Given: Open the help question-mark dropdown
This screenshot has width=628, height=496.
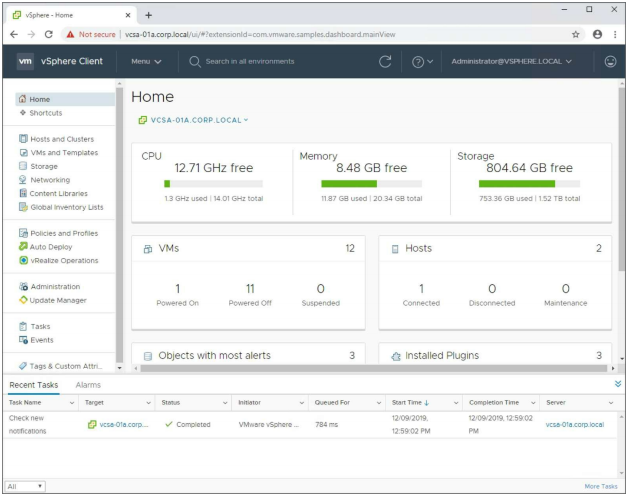Looking at the screenshot, I should tap(422, 62).
